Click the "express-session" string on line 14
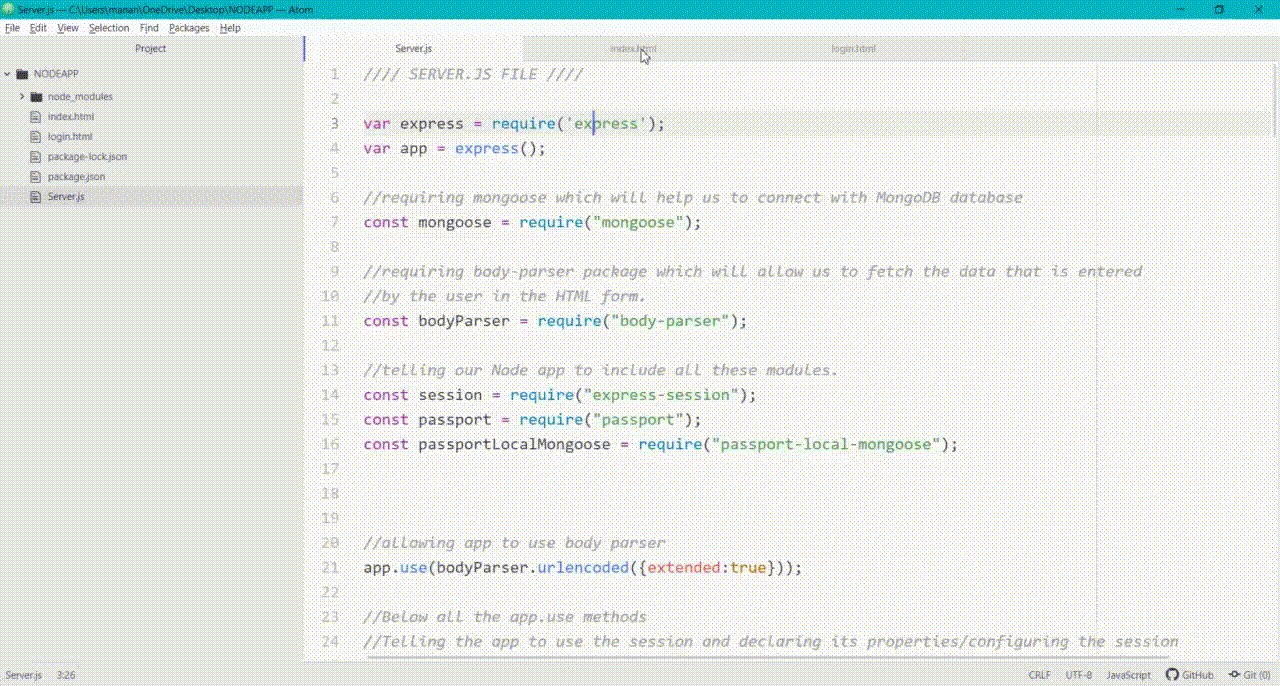The width and height of the screenshot is (1280, 686). tap(659, 395)
